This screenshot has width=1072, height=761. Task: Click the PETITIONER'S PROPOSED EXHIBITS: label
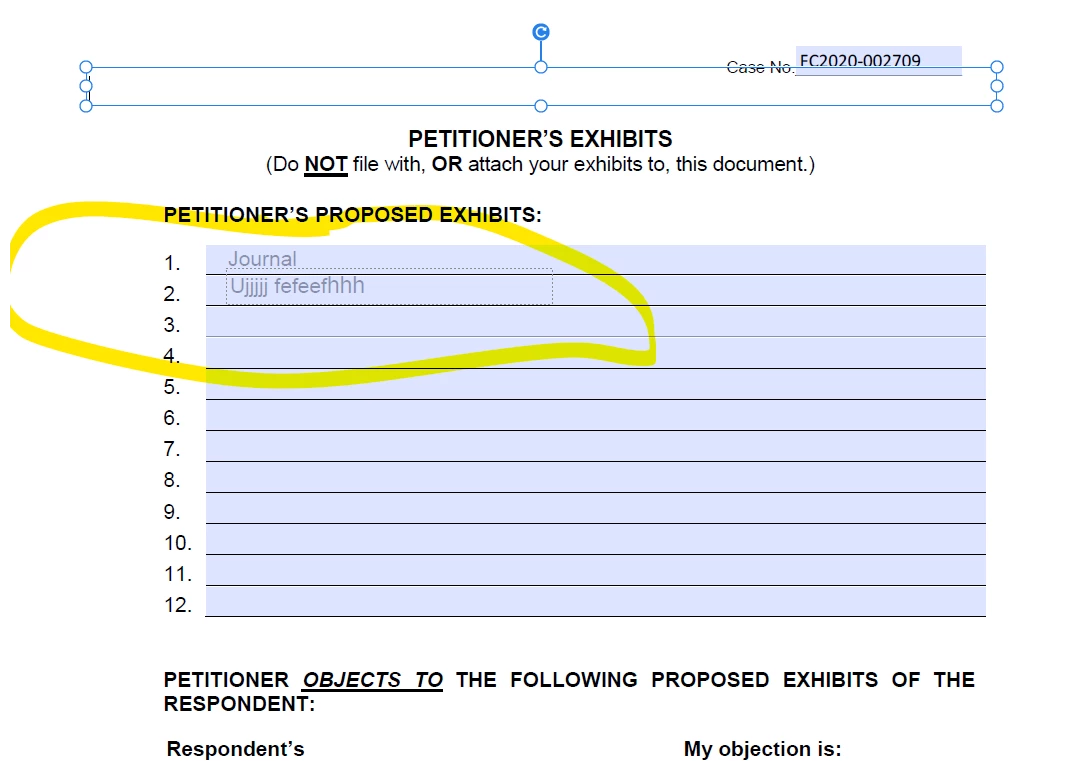352,215
